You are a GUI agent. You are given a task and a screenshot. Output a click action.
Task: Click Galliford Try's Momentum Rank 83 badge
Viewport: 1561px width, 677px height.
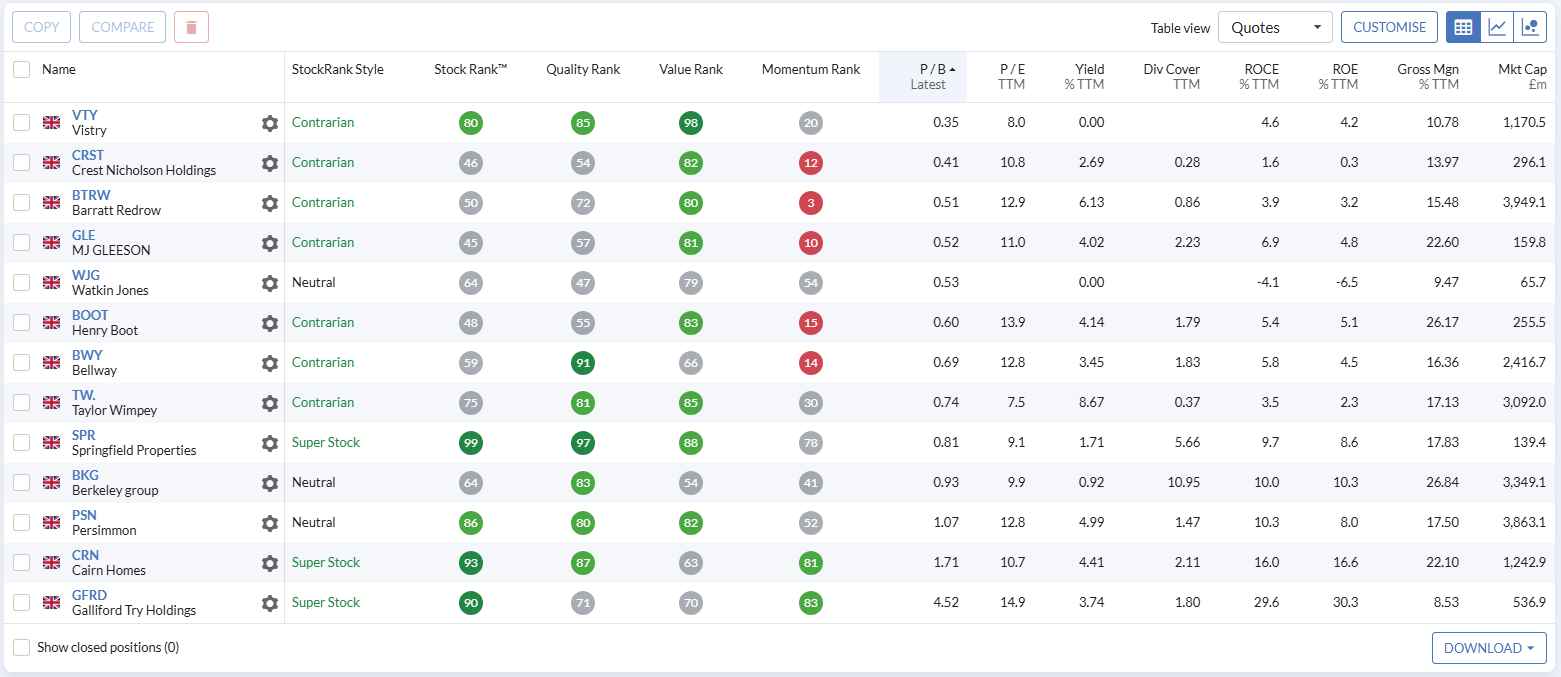pos(811,603)
